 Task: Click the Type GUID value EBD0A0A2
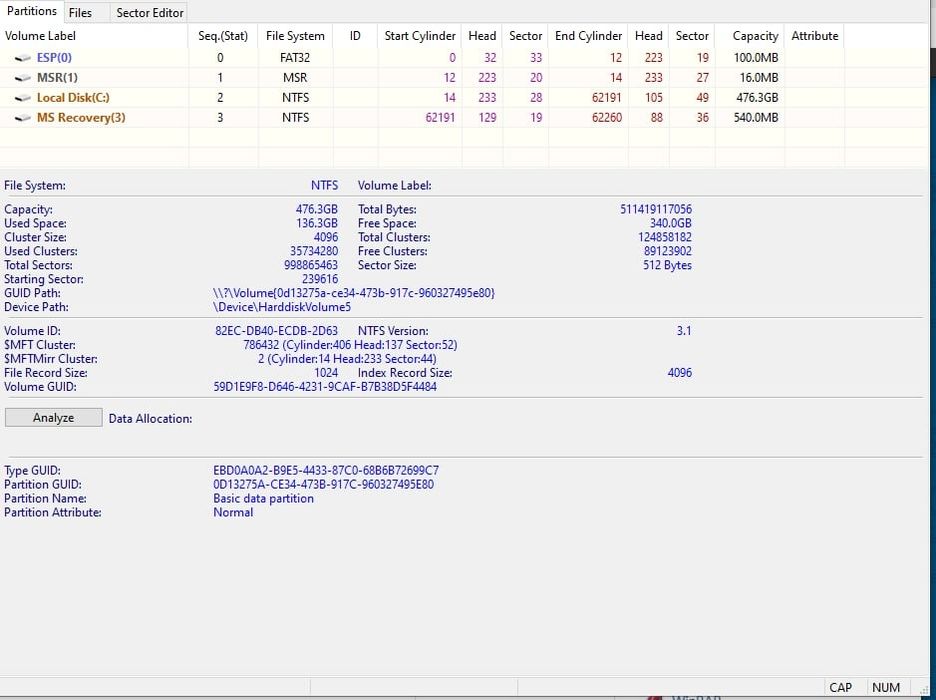pos(326,470)
